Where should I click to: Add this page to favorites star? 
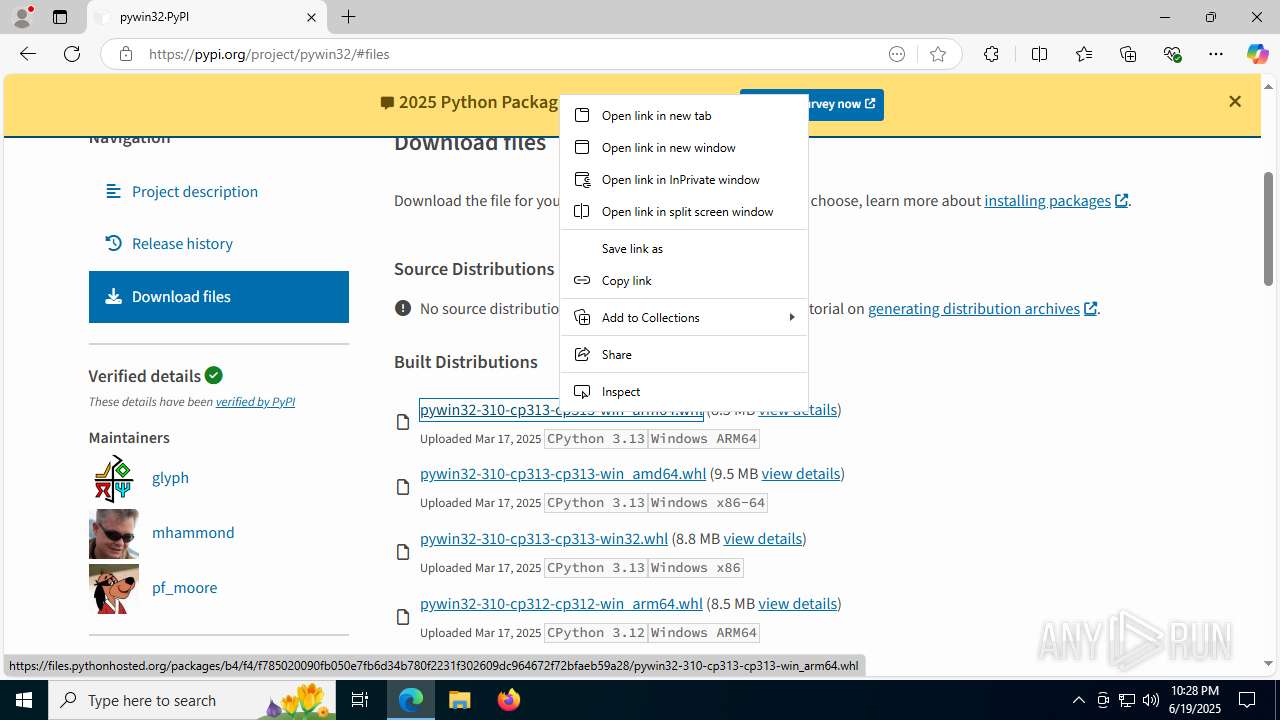938,54
